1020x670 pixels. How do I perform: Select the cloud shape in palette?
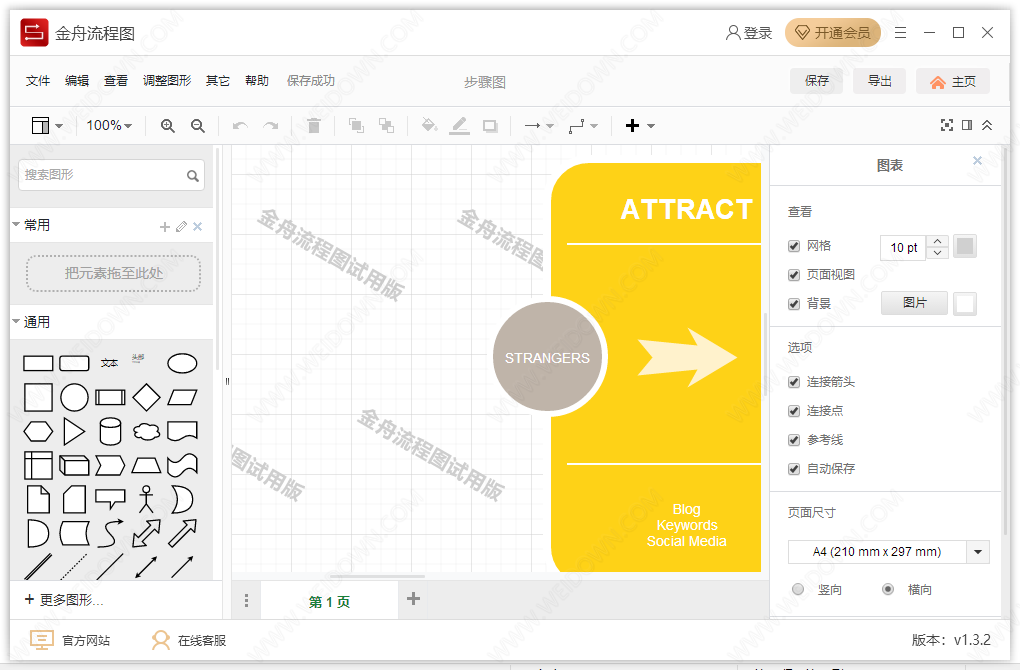pos(146,432)
